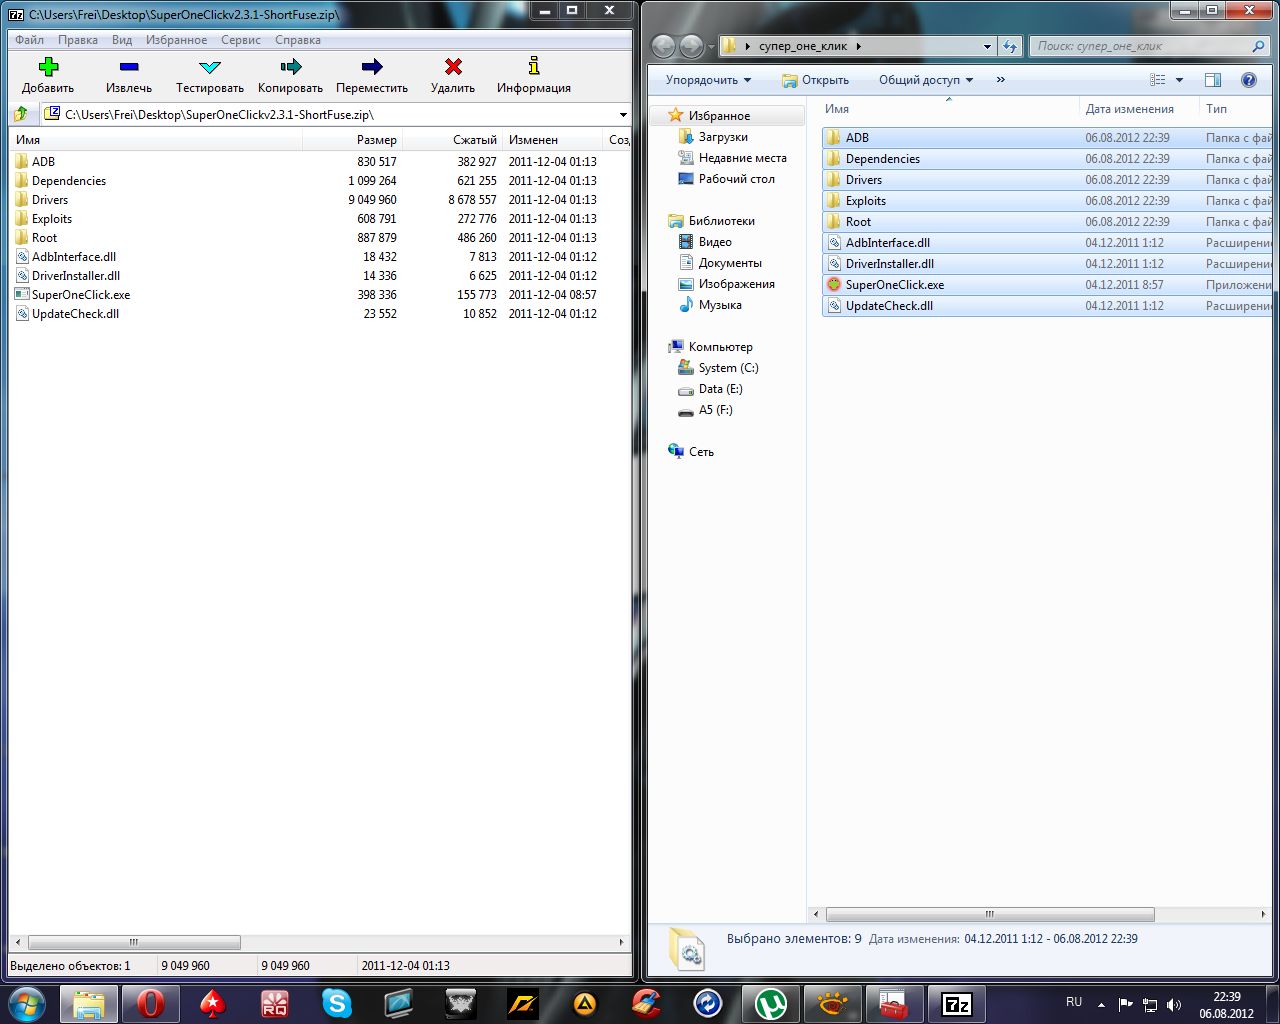The width and height of the screenshot is (1280, 1024).
Task: Open System (C:) drive in Explorer
Action: [728, 368]
